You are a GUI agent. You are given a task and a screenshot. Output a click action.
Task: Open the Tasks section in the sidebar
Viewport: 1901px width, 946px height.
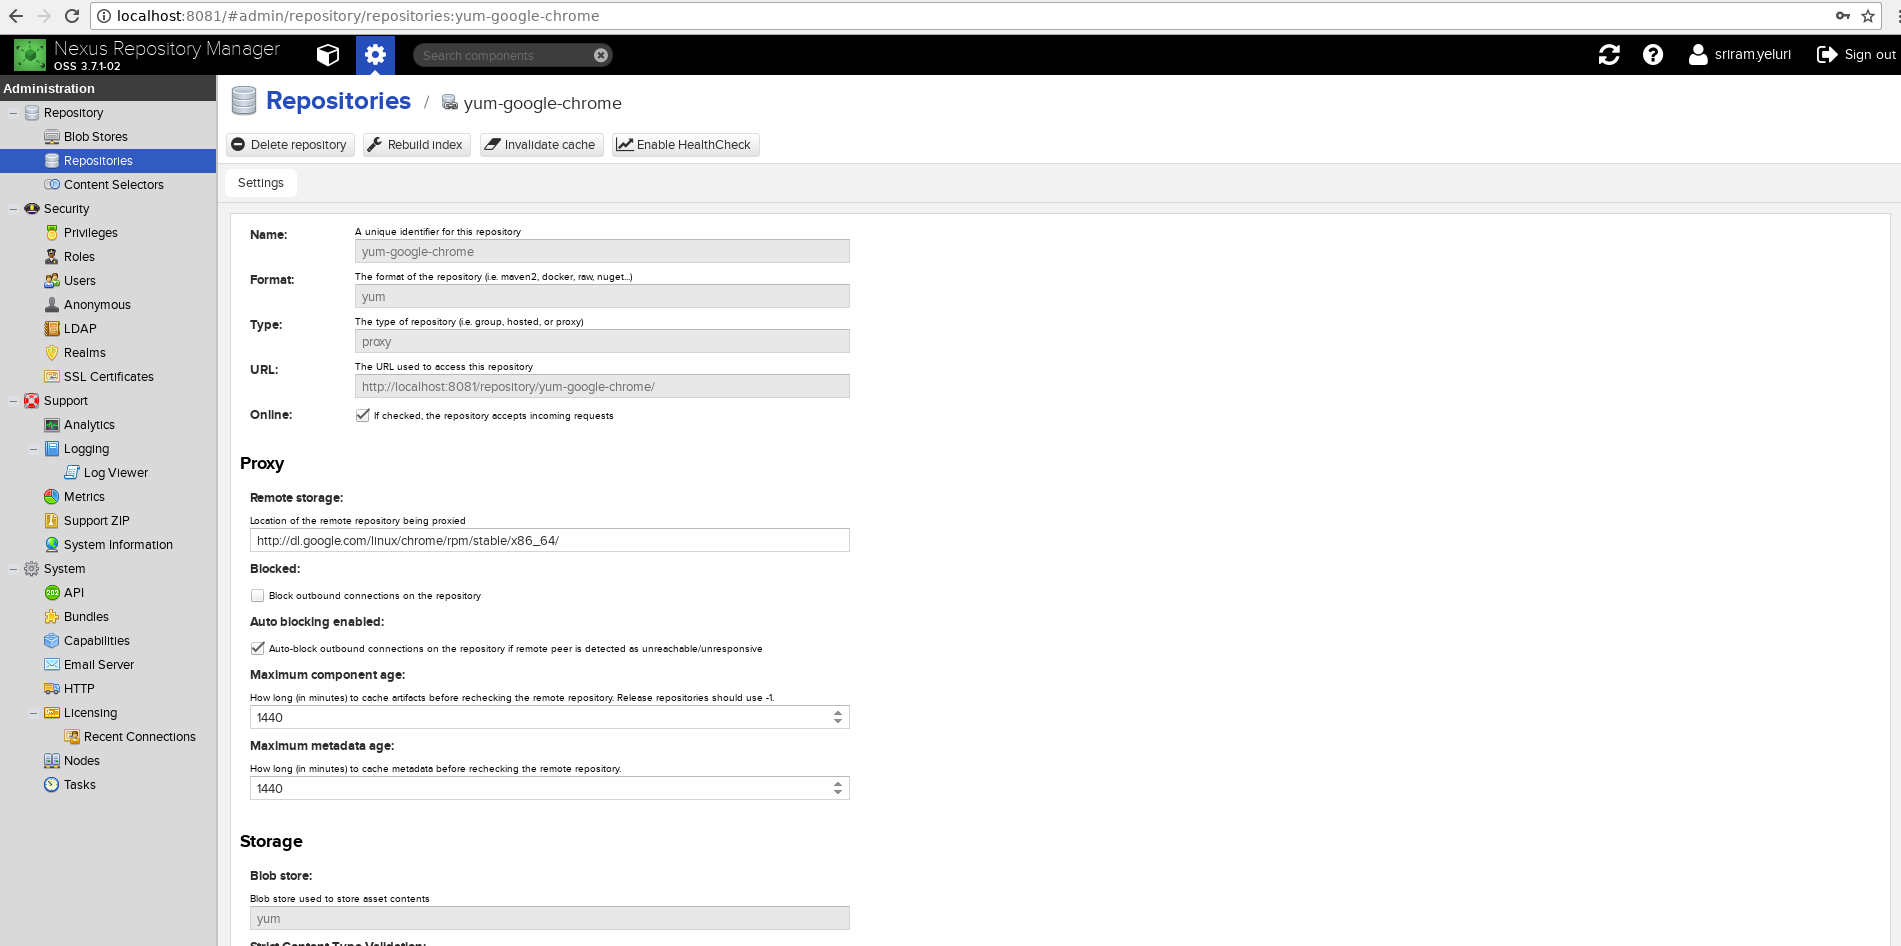pyautogui.click(x=78, y=784)
